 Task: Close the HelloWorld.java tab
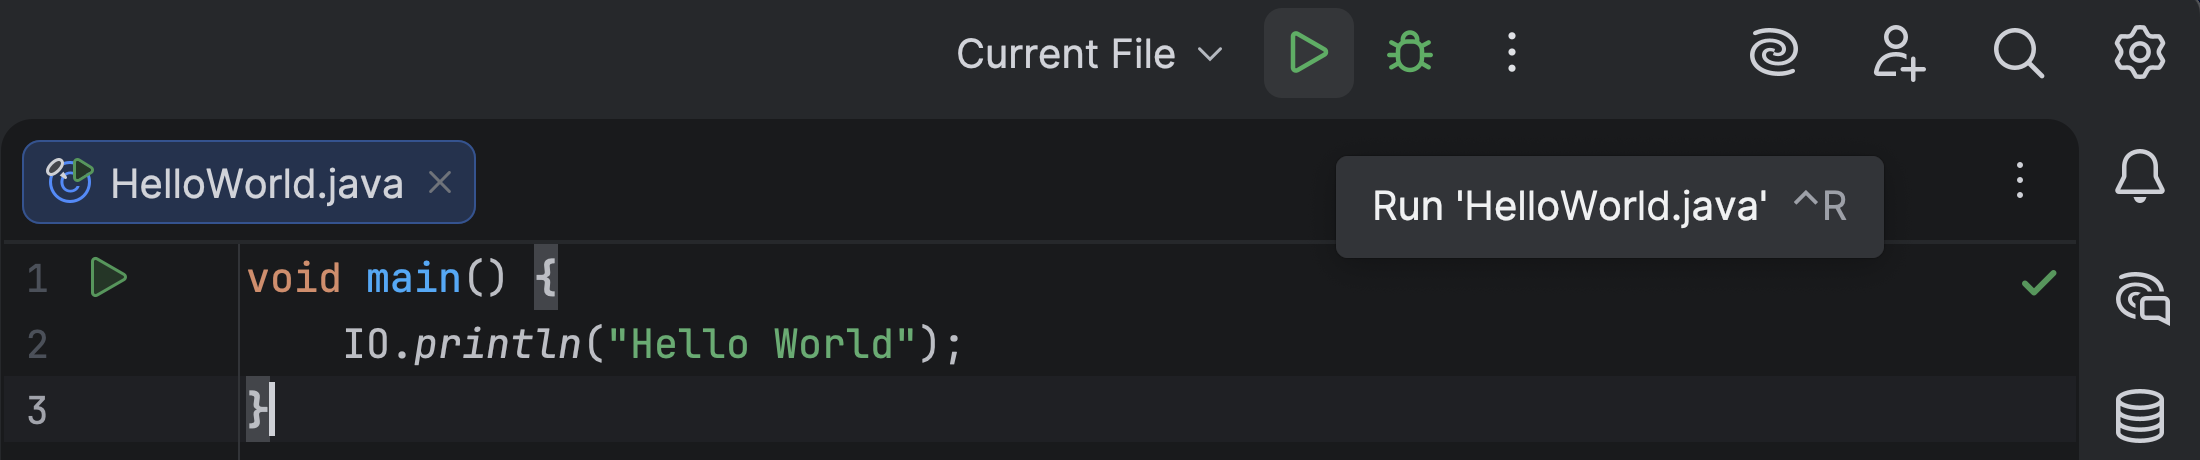point(440,182)
